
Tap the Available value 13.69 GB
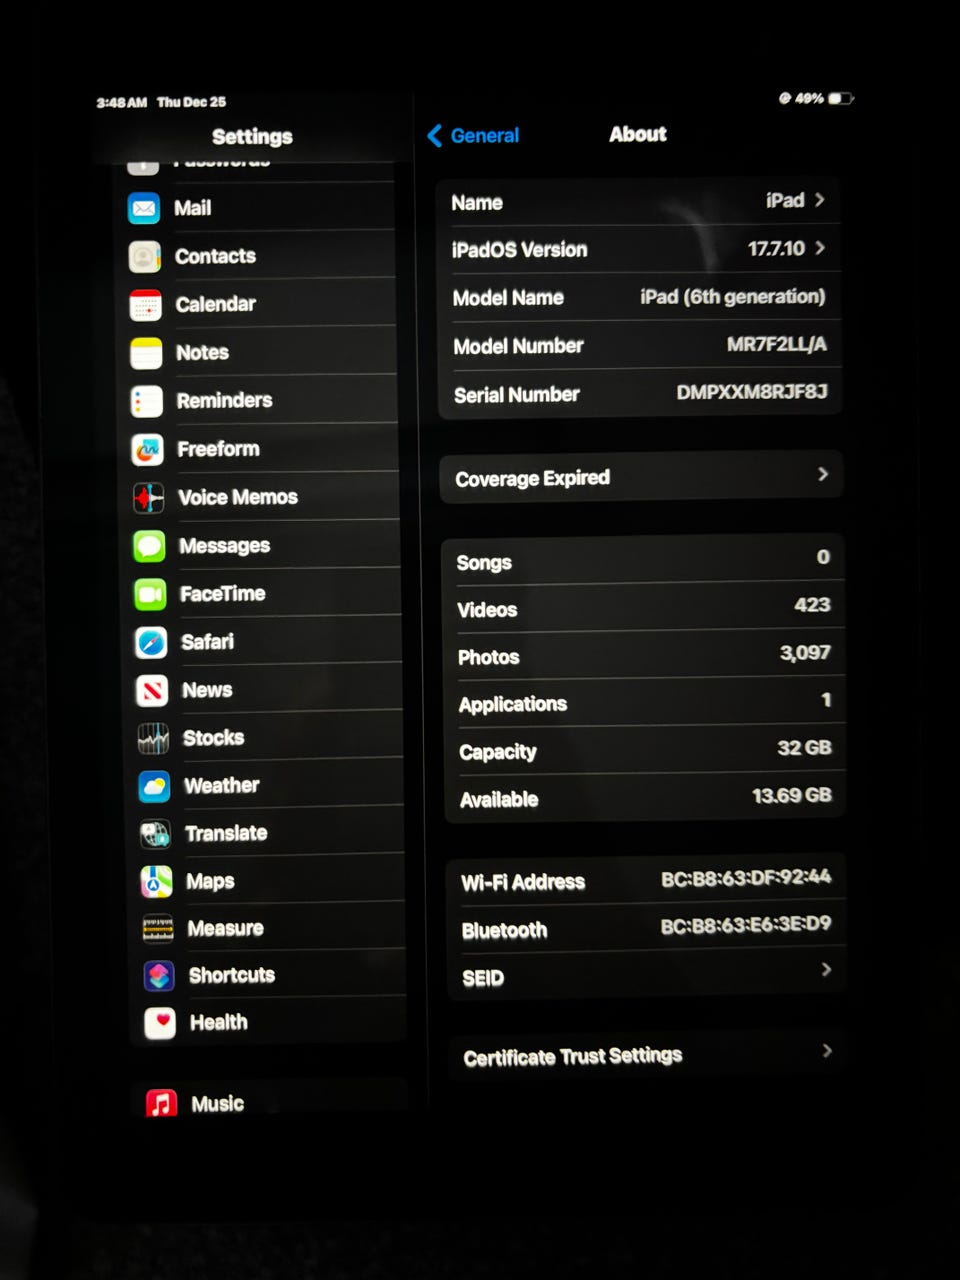click(791, 795)
